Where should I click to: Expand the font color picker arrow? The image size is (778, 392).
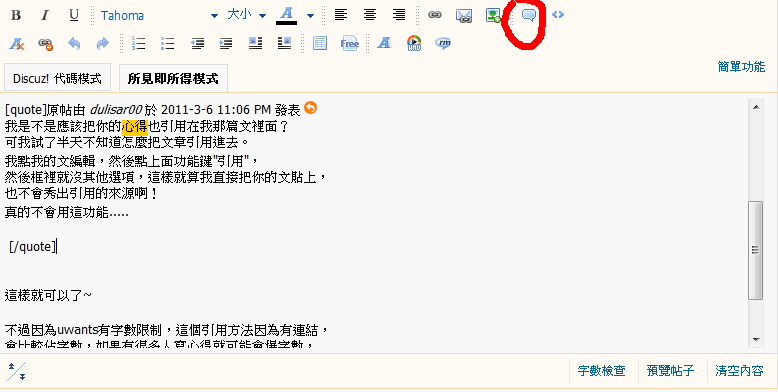tap(310, 16)
